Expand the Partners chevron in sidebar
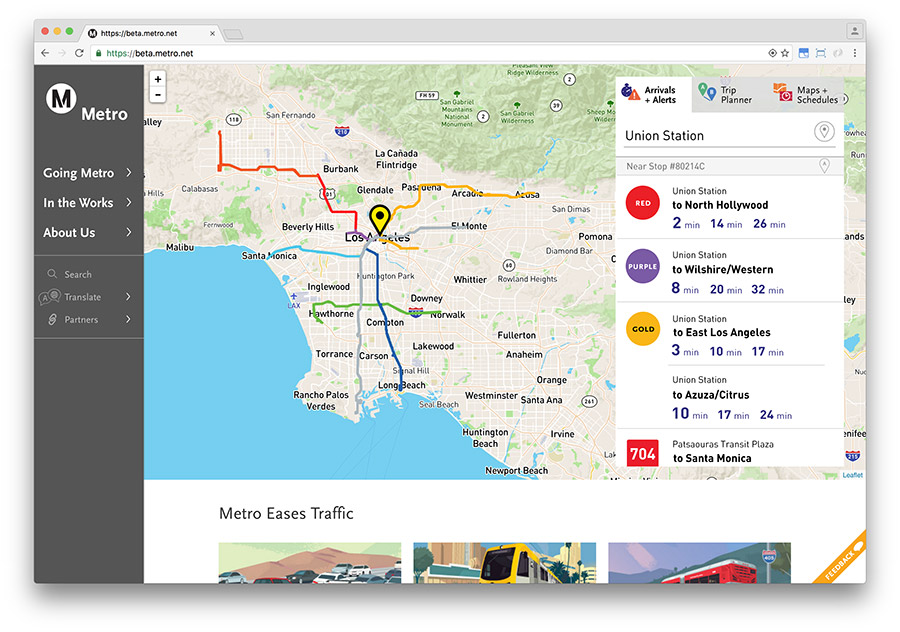900x632 pixels. (x=128, y=319)
